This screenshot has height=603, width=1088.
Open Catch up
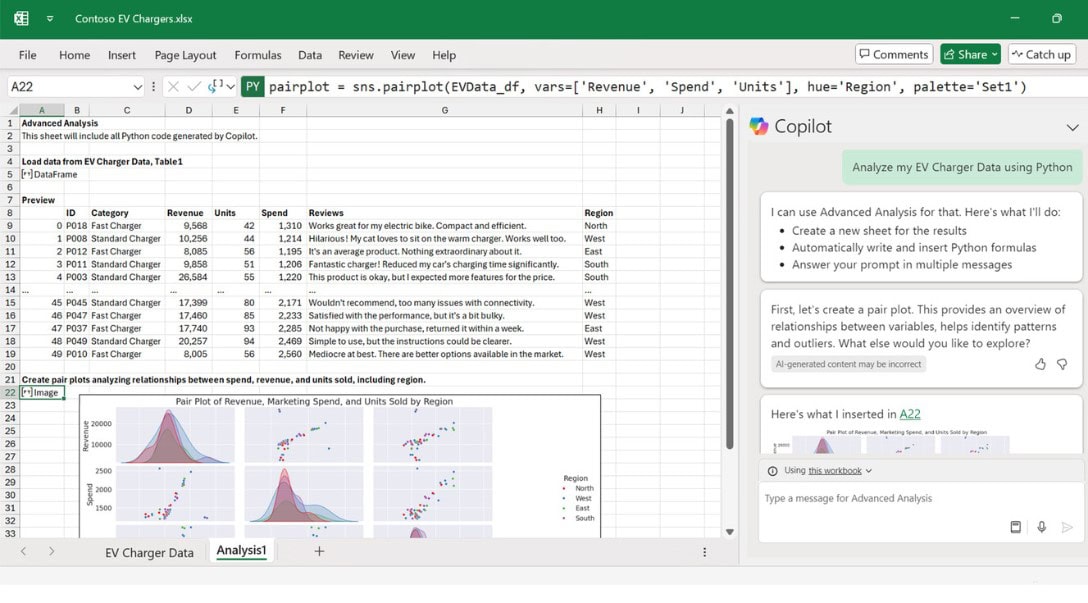(1041, 55)
